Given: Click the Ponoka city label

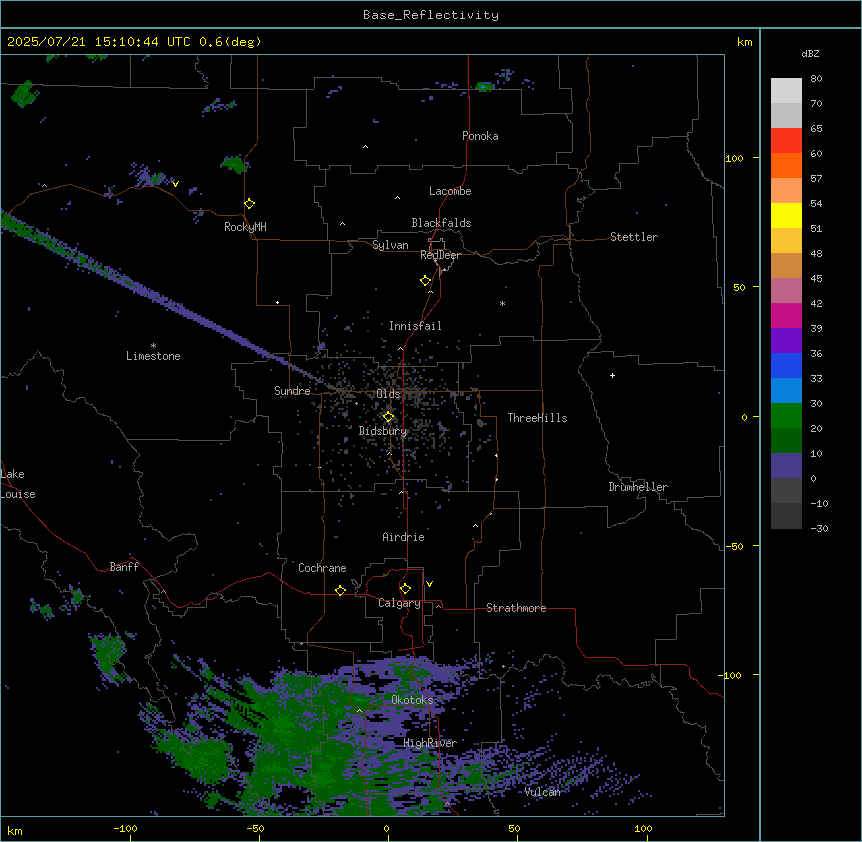Looking at the screenshot, I should click(x=480, y=136).
